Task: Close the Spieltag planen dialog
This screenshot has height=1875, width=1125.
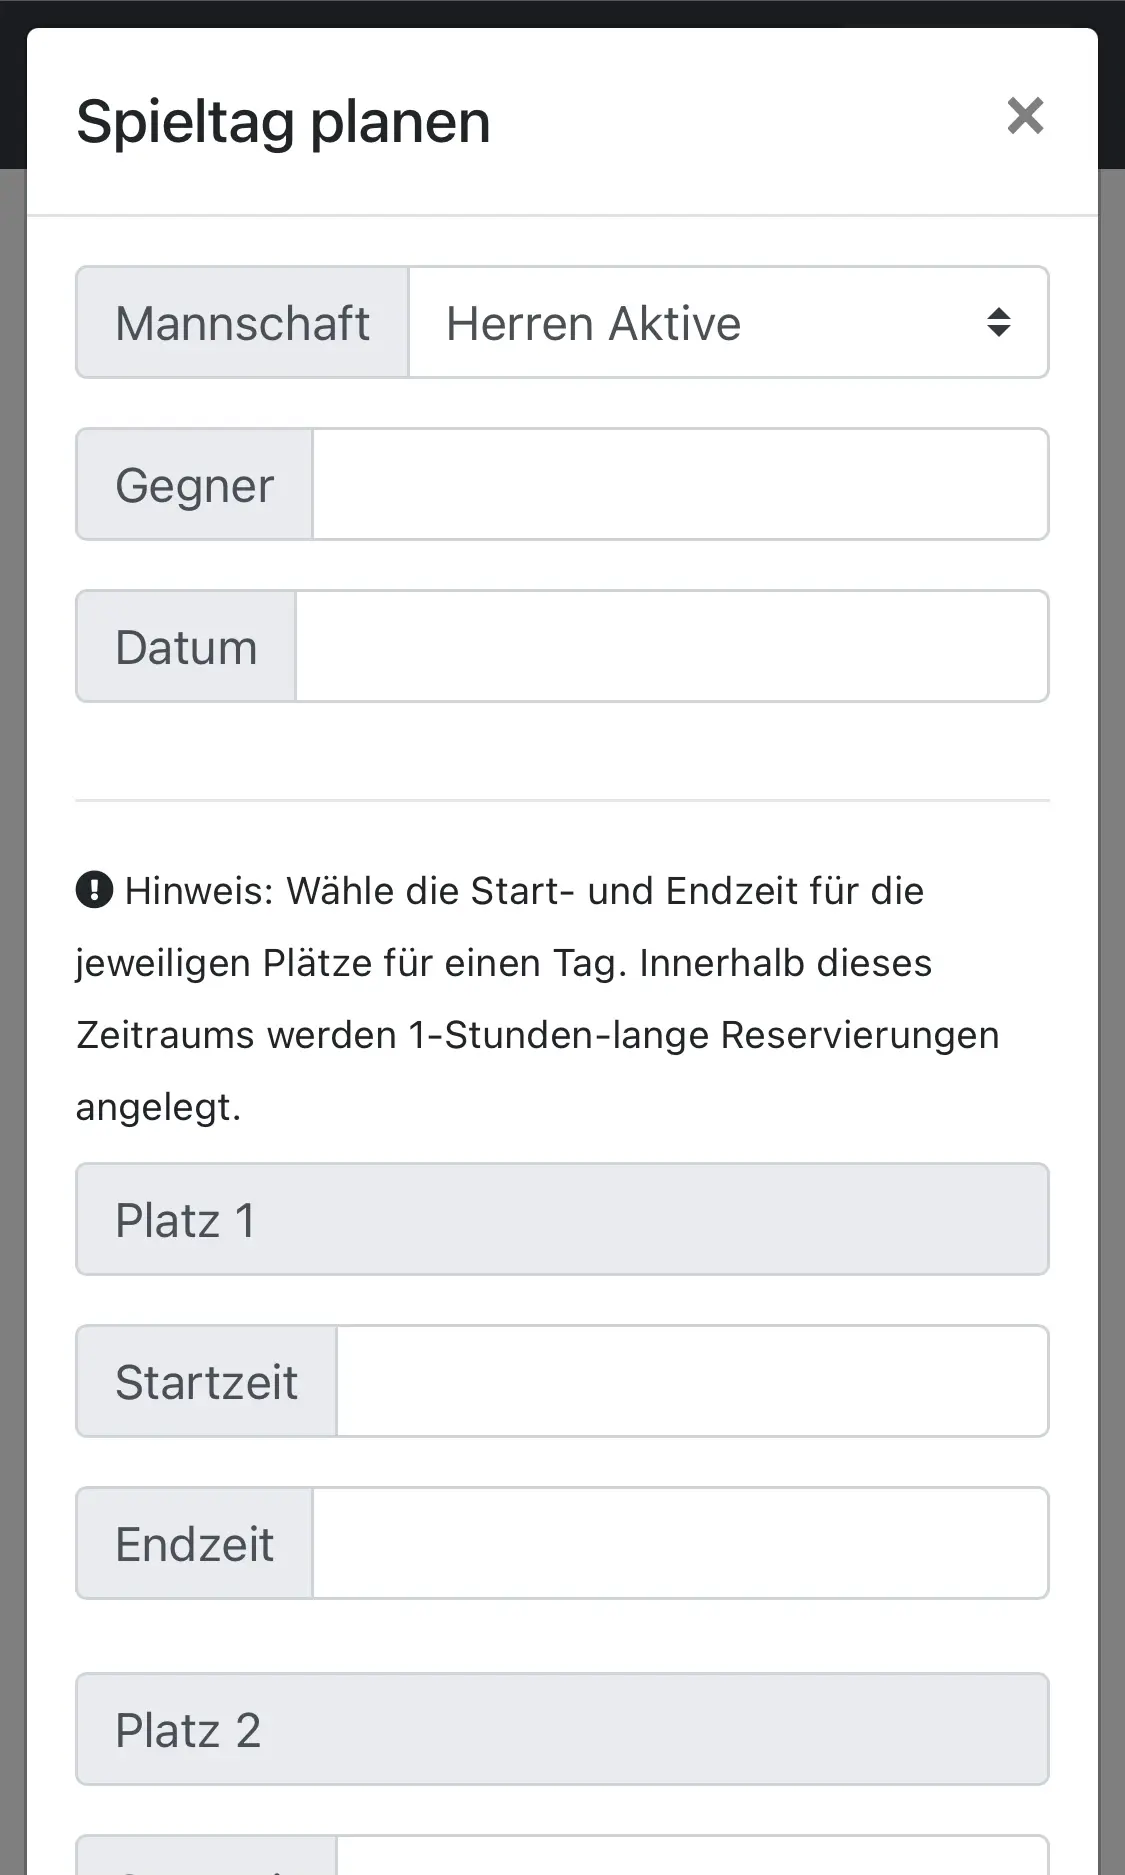Action: (x=1025, y=116)
